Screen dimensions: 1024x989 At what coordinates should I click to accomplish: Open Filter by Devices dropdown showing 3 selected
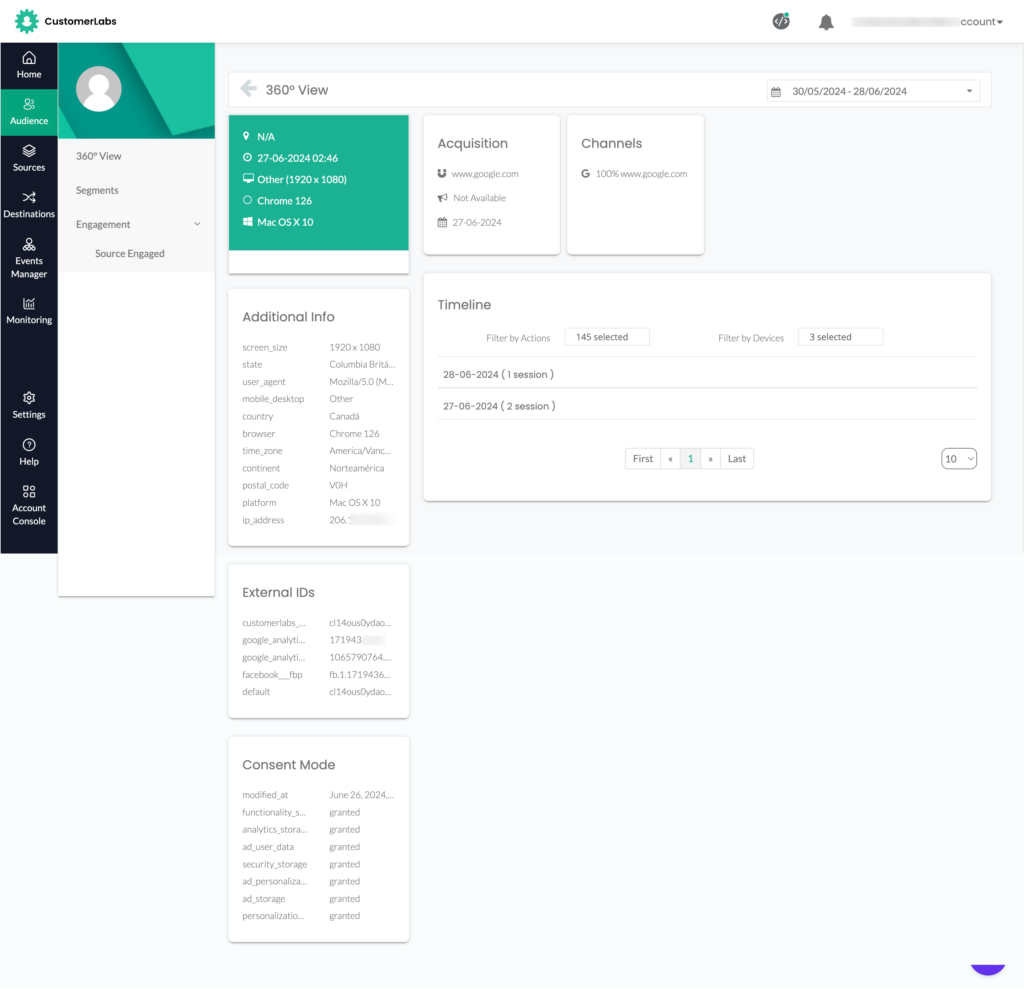tap(840, 337)
